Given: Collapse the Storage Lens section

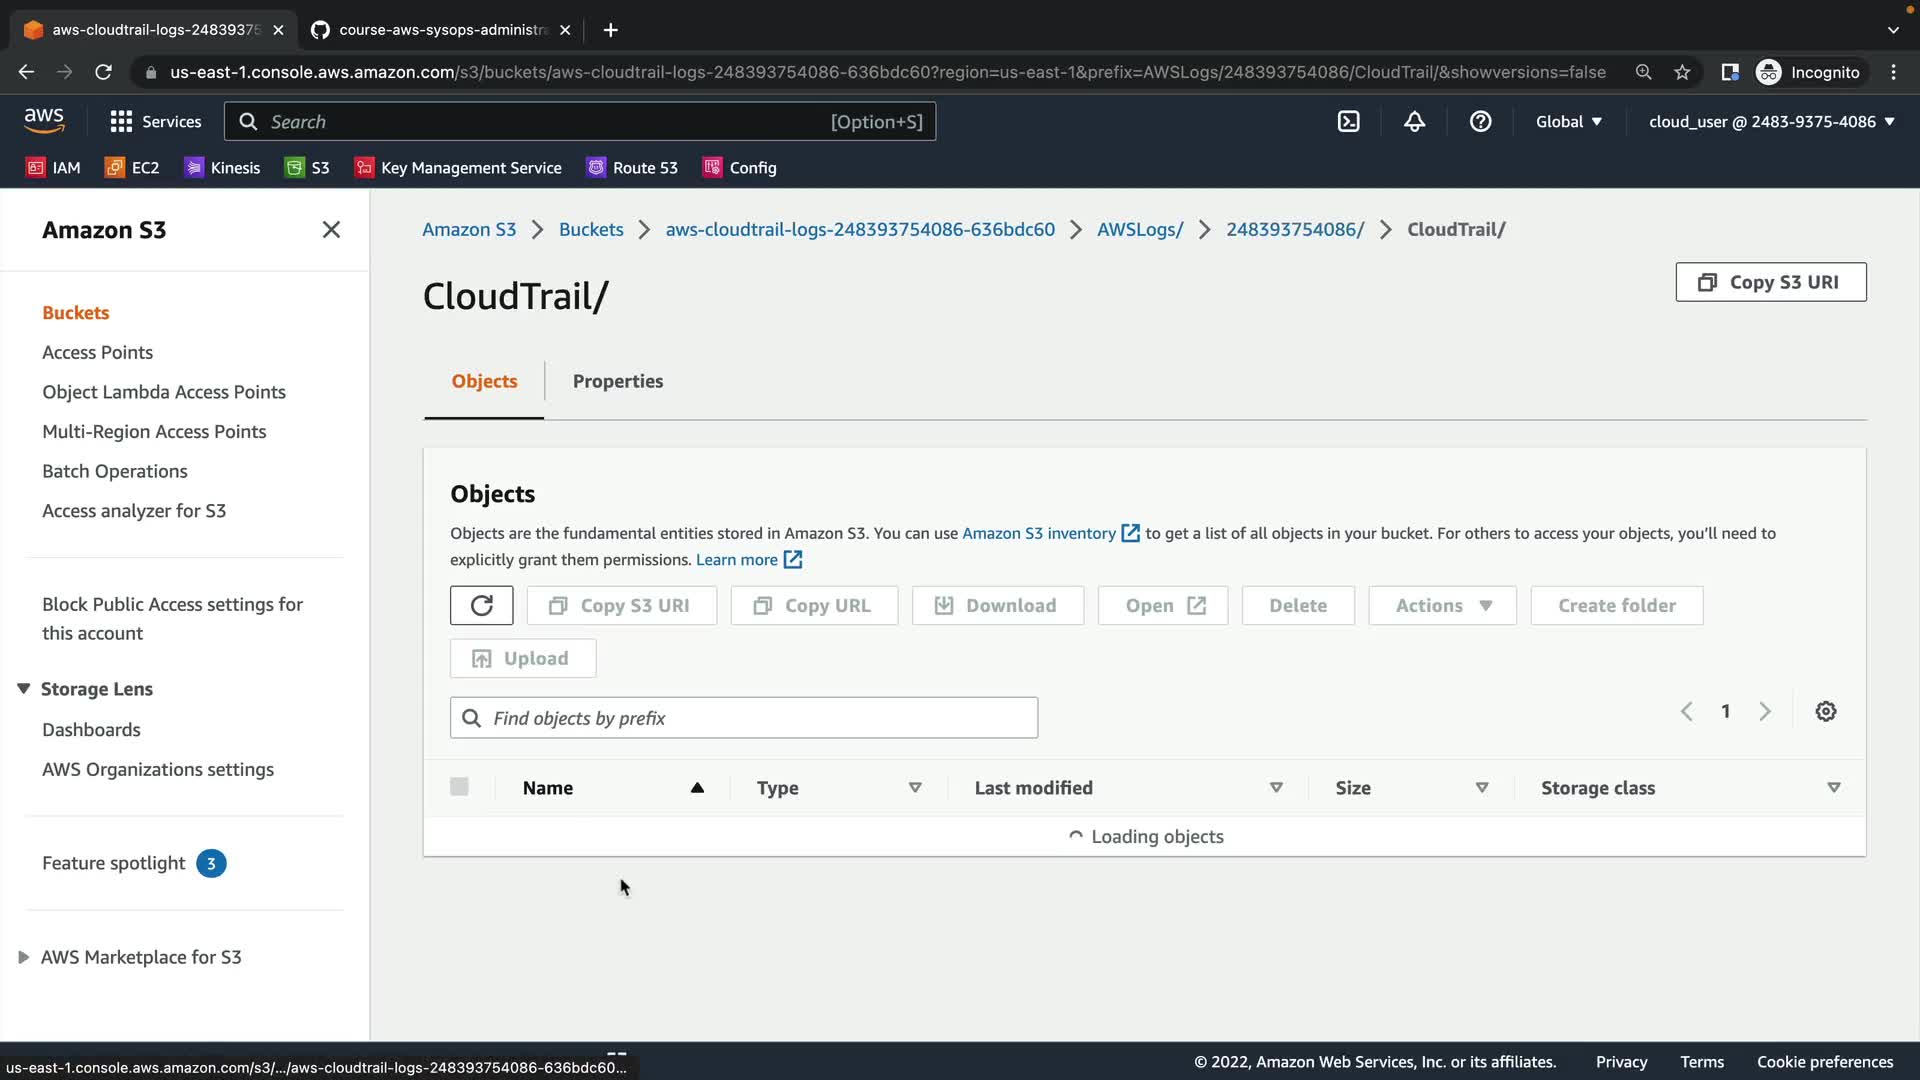Looking at the screenshot, I should click(x=24, y=689).
